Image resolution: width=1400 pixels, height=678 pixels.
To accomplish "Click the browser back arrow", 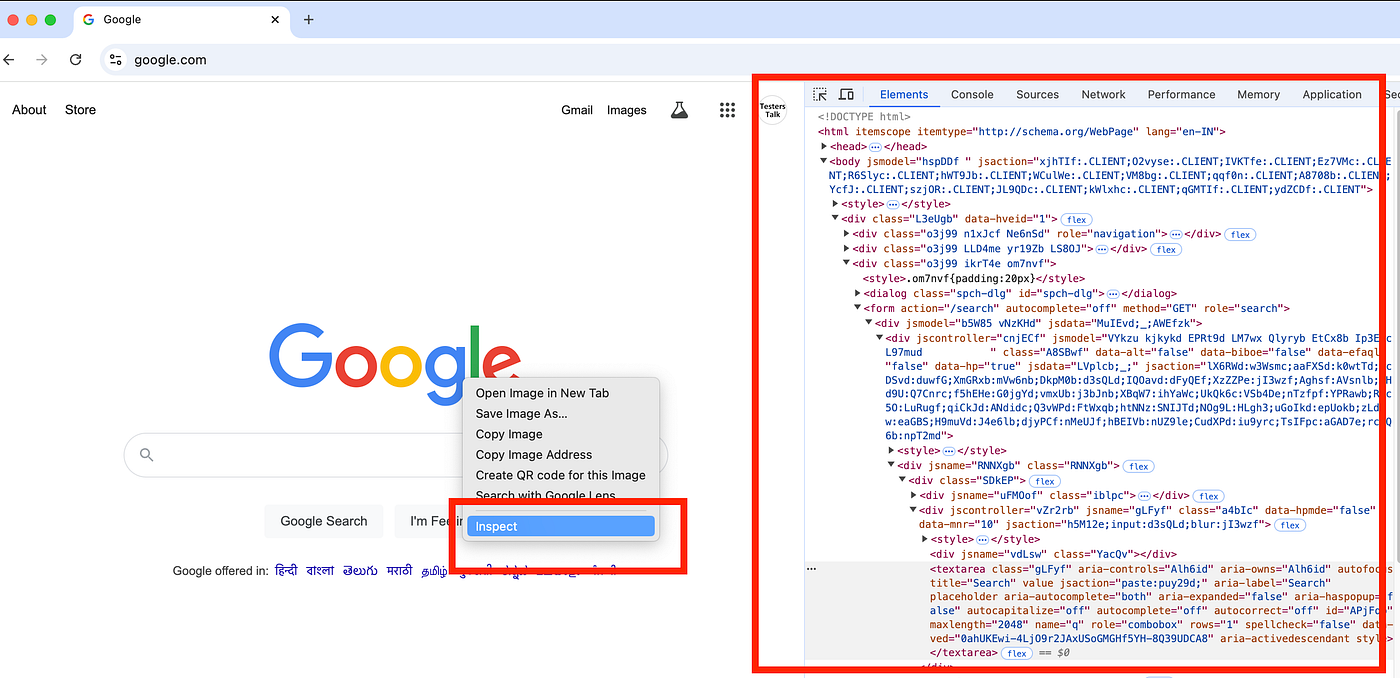I will click(x=10, y=59).
